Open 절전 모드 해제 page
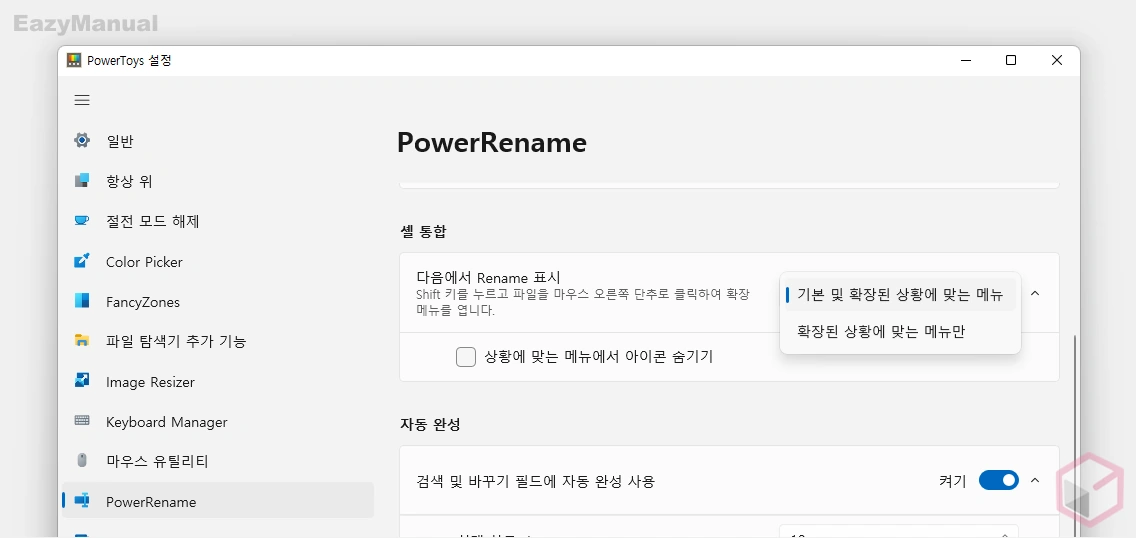This screenshot has height=538, width=1136. pos(218,221)
